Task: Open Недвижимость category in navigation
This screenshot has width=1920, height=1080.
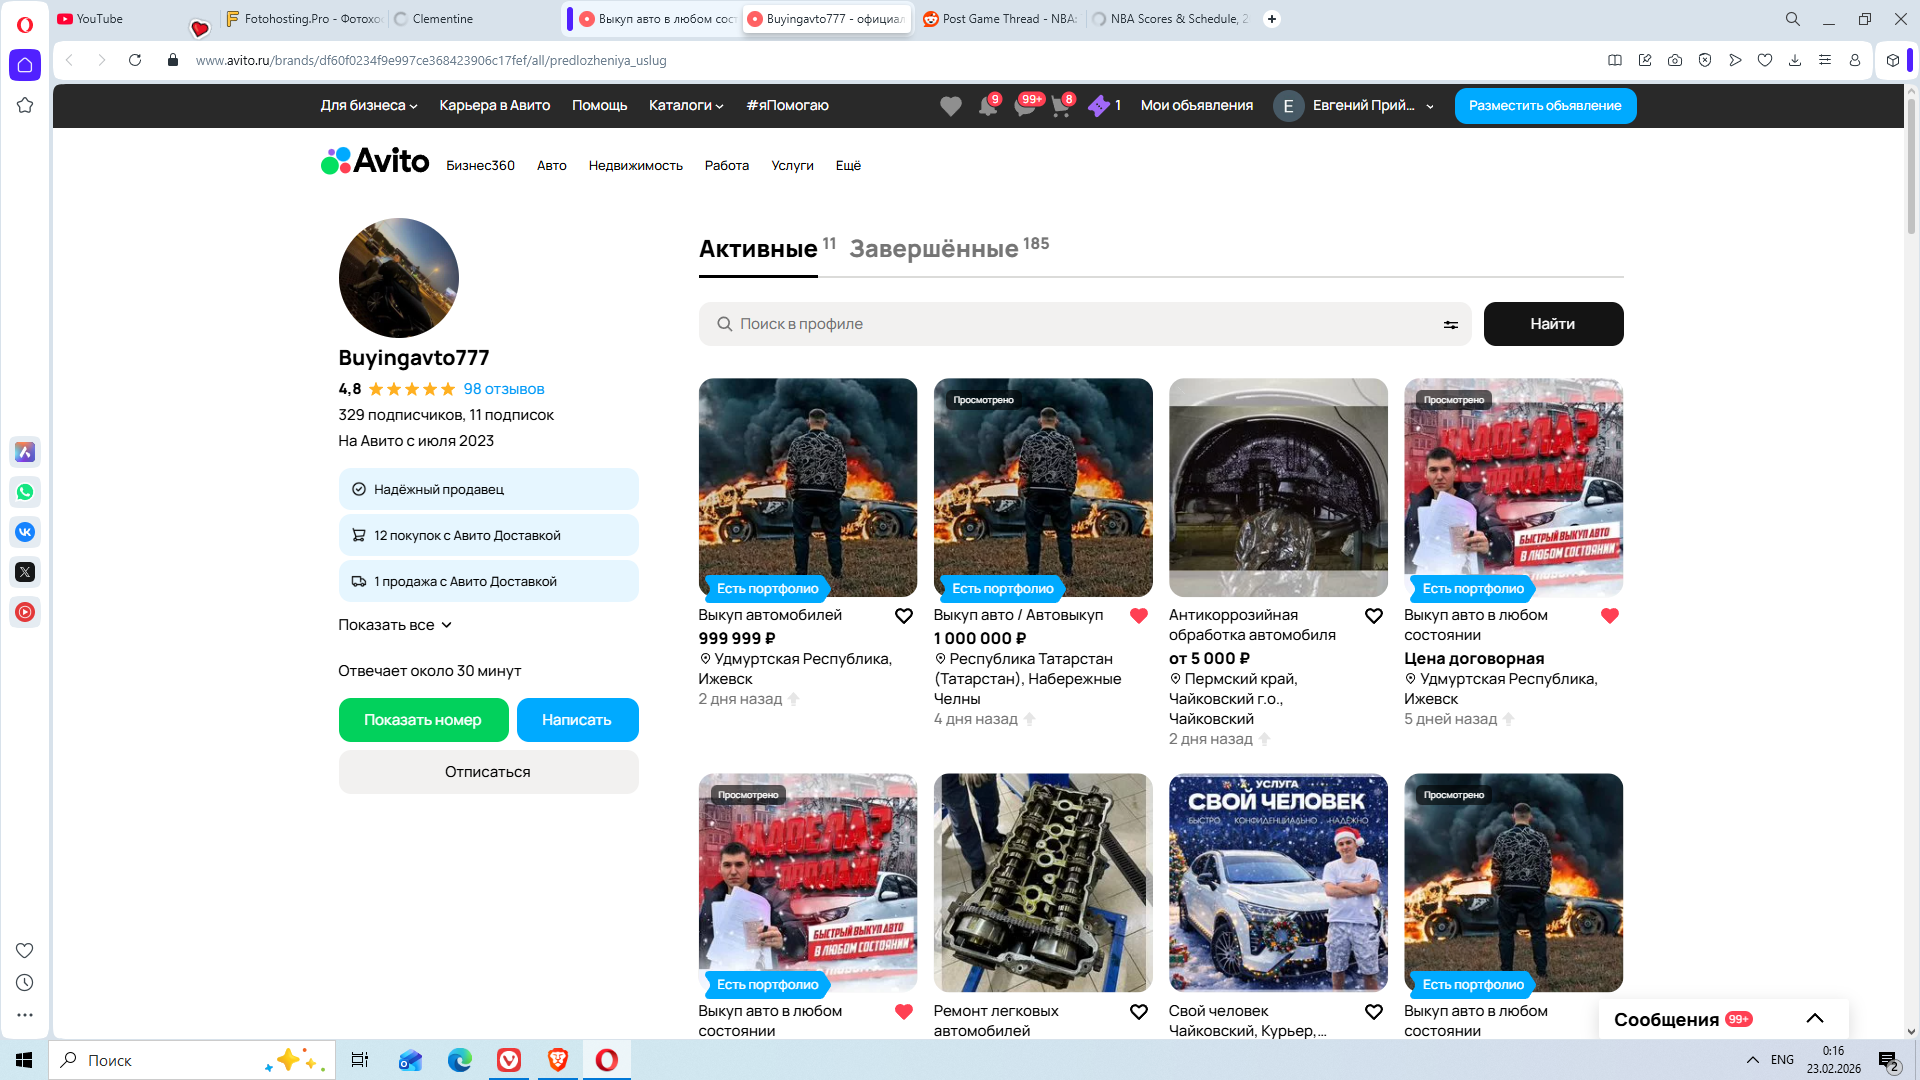Action: click(x=635, y=166)
